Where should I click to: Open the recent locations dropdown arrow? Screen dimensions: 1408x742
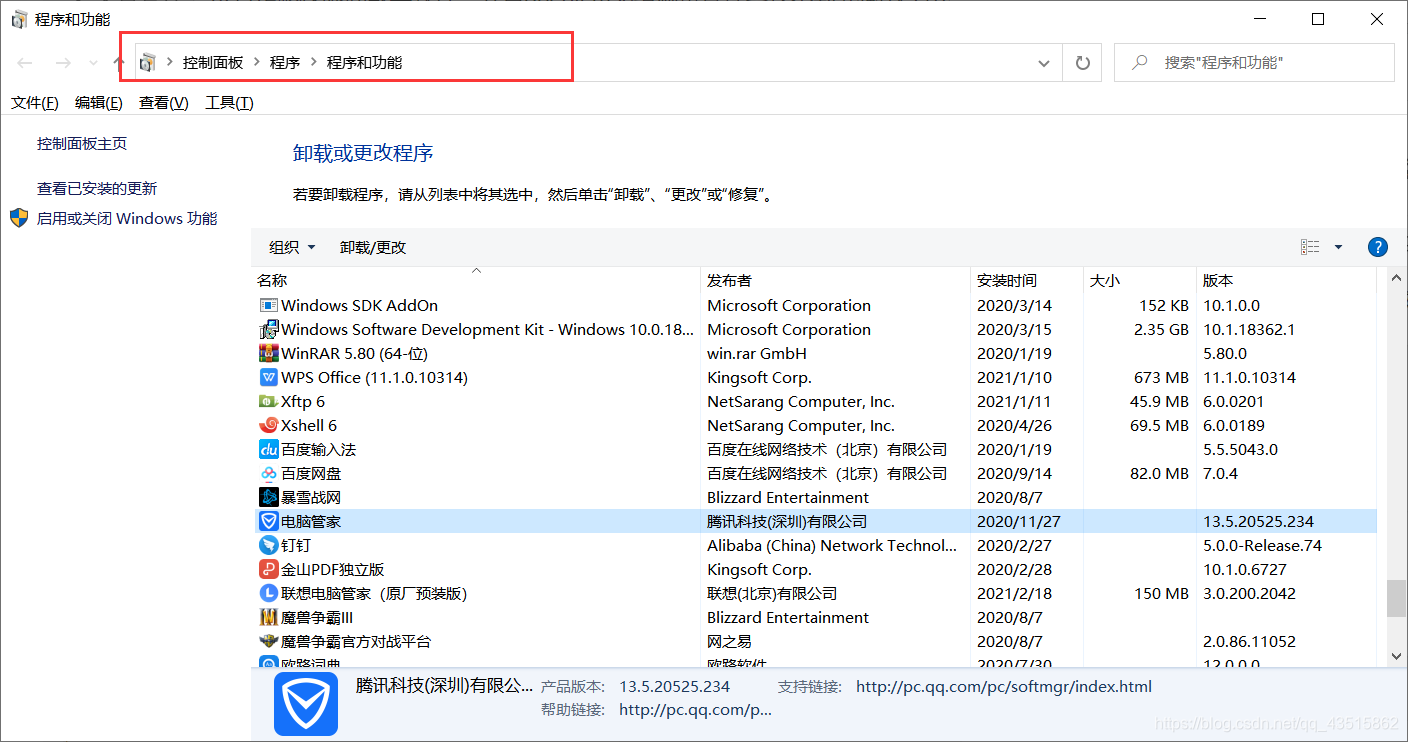93,63
